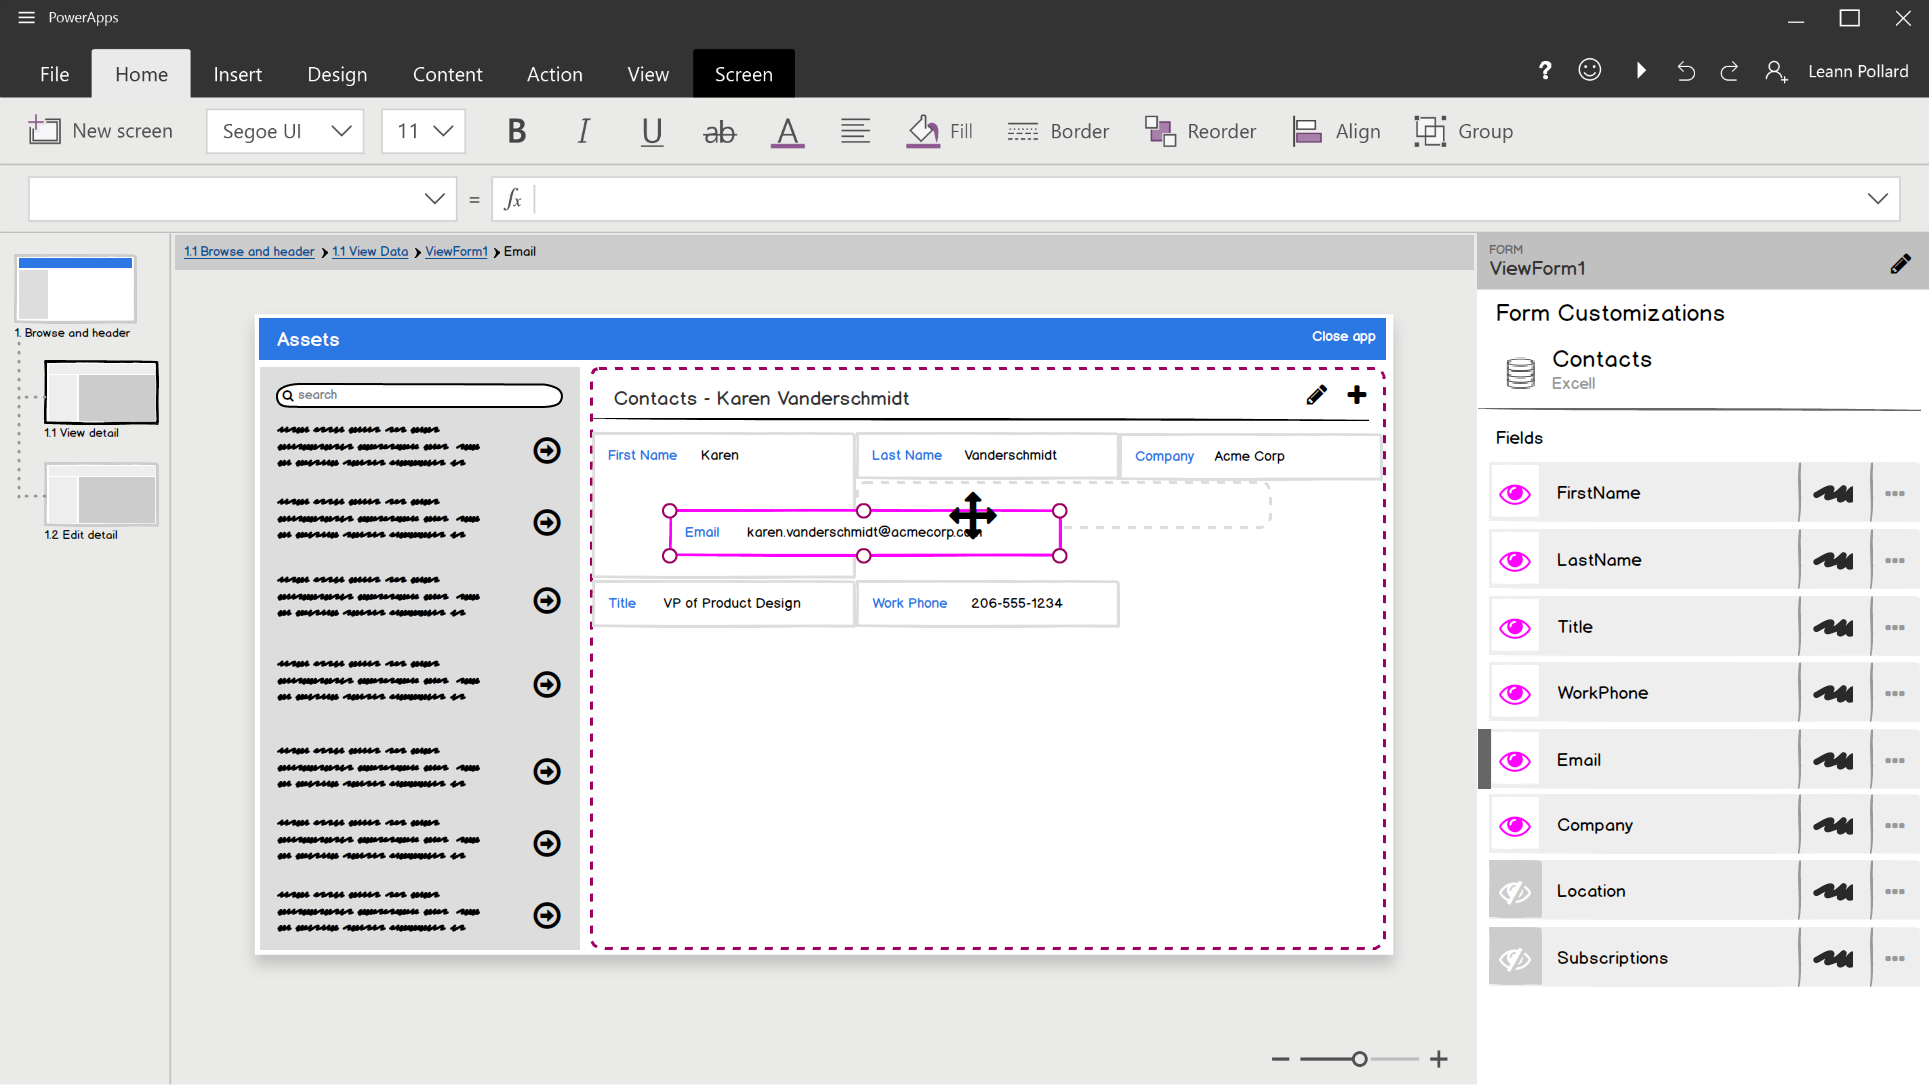Click the zoom slider handle
The height and width of the screenshot is (1085, 1929).
click(x=1359, y=1058)
